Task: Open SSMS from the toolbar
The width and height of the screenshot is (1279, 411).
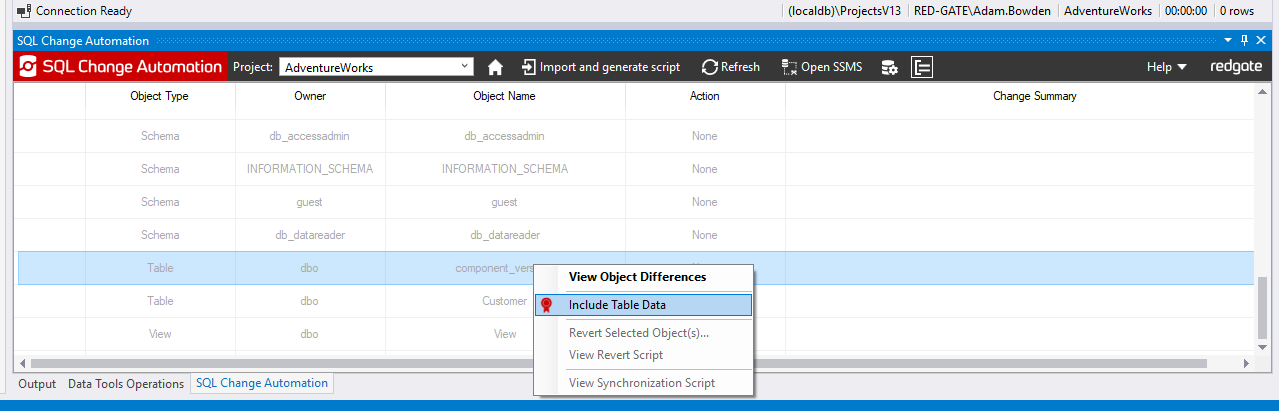Action: pos(821,67)
